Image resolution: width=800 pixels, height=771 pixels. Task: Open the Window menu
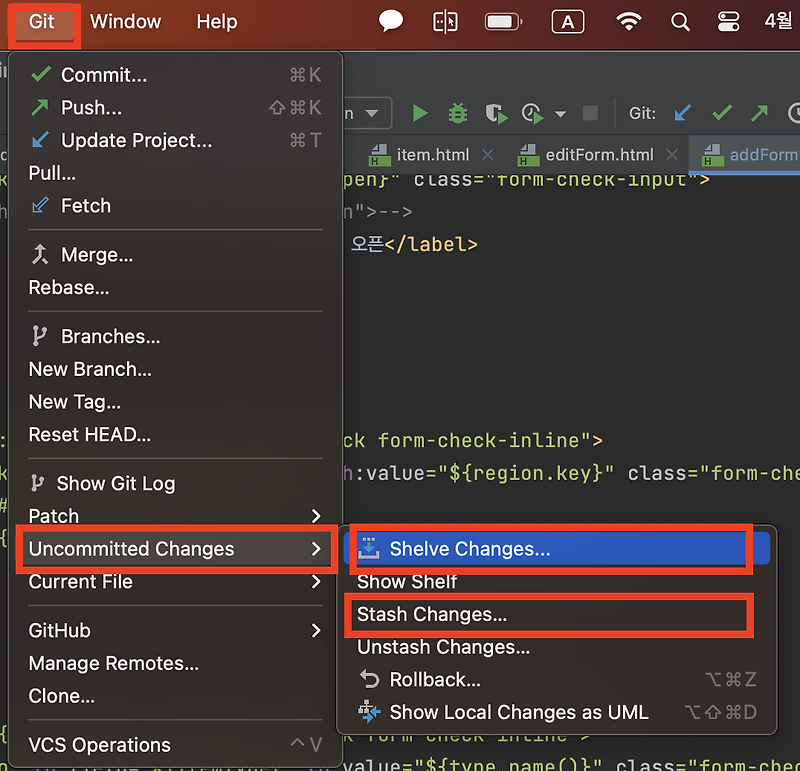click(x=124, y=20)
